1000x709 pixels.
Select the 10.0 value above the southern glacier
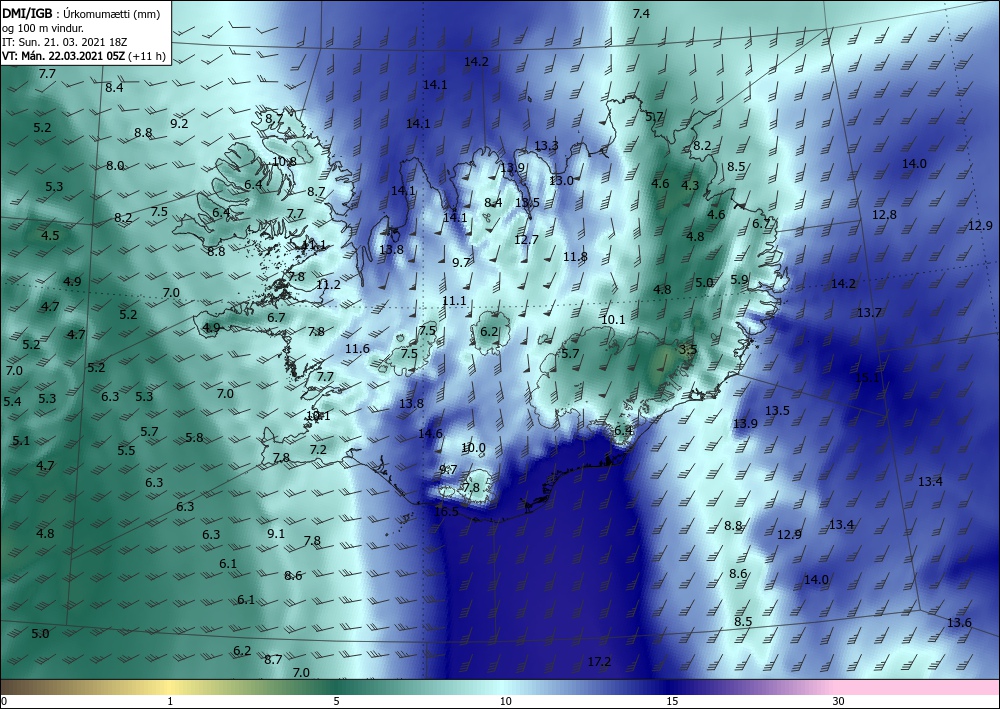473,448
